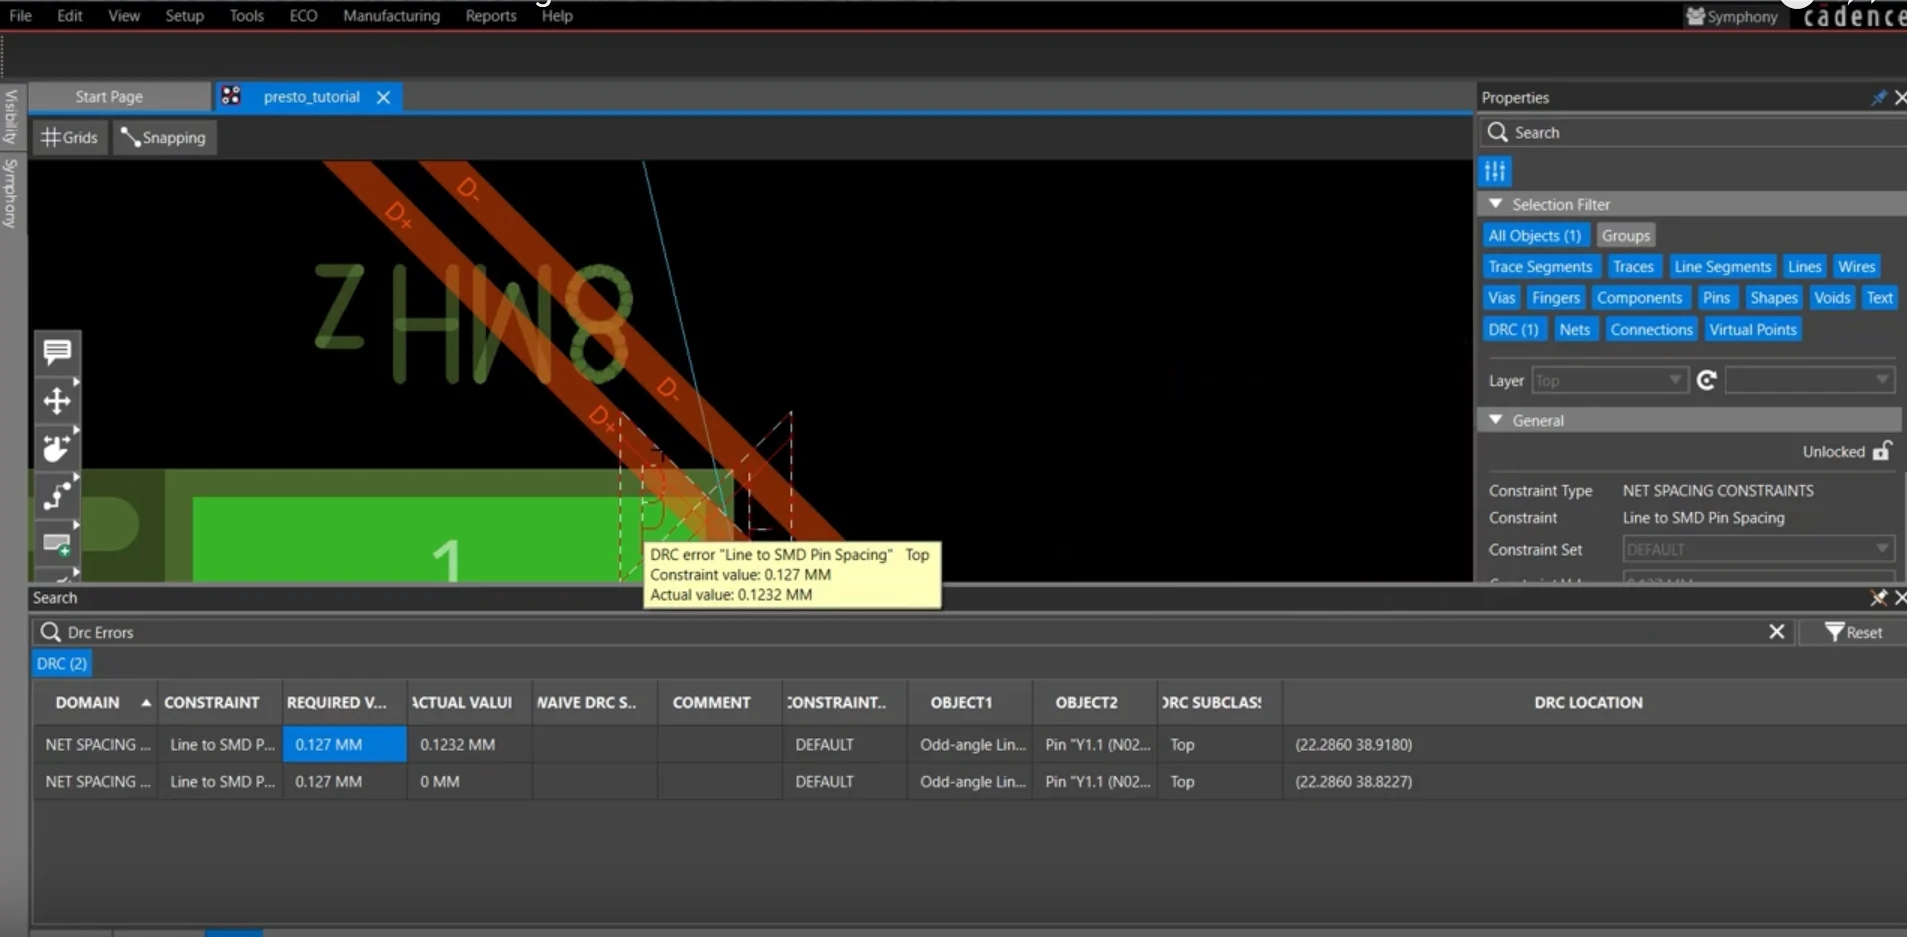Image resolution: width=1907 pixels, height=937 pixels.
Task: Open the Tools menu
Action: point(246,16)
